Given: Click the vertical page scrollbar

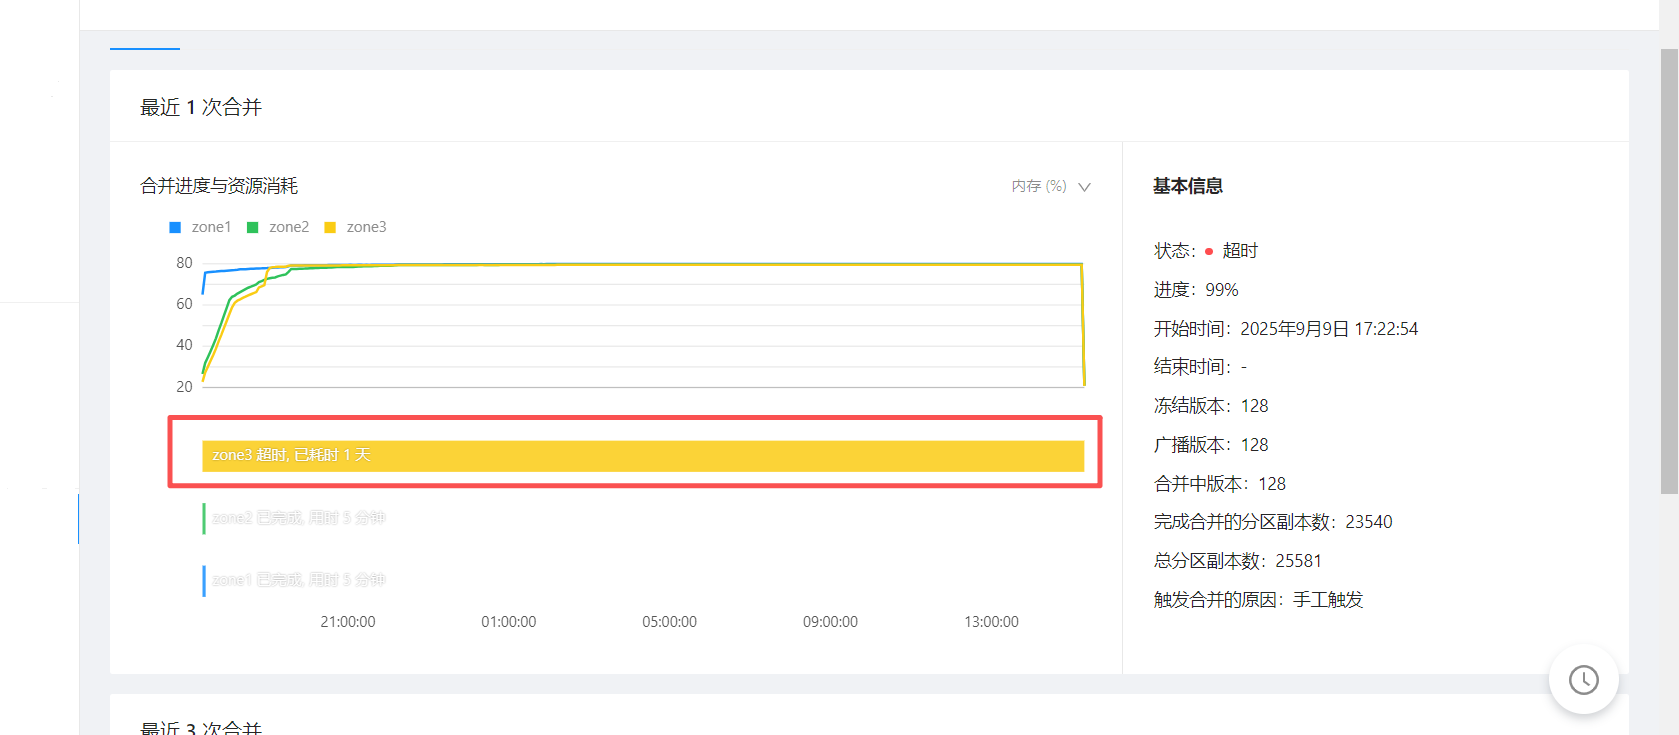Looking at the screenshot, I should pos(1669,270).
